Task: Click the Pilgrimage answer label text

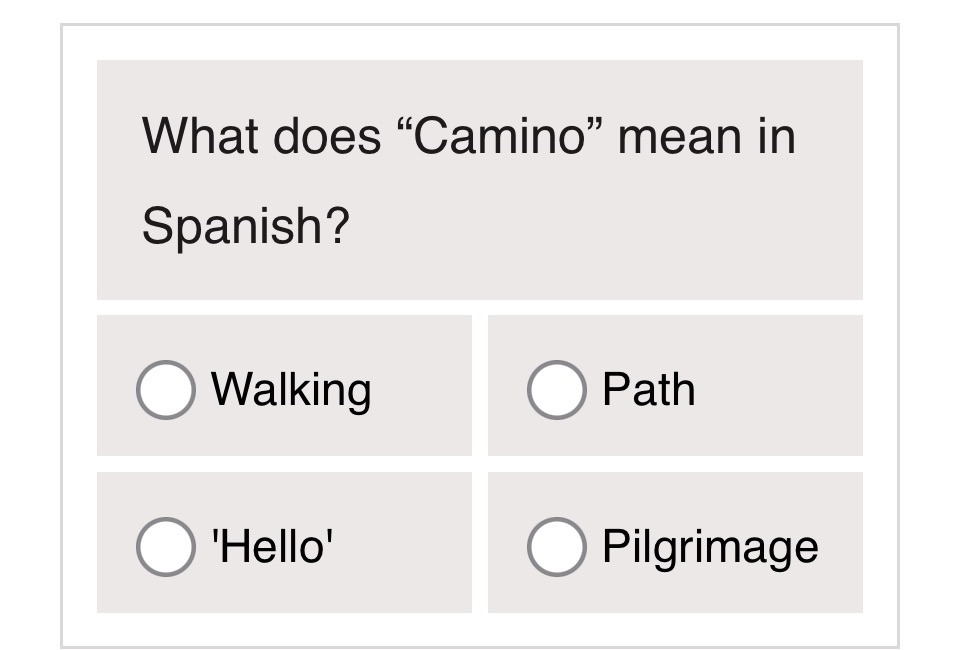Action: click(710, 546)
